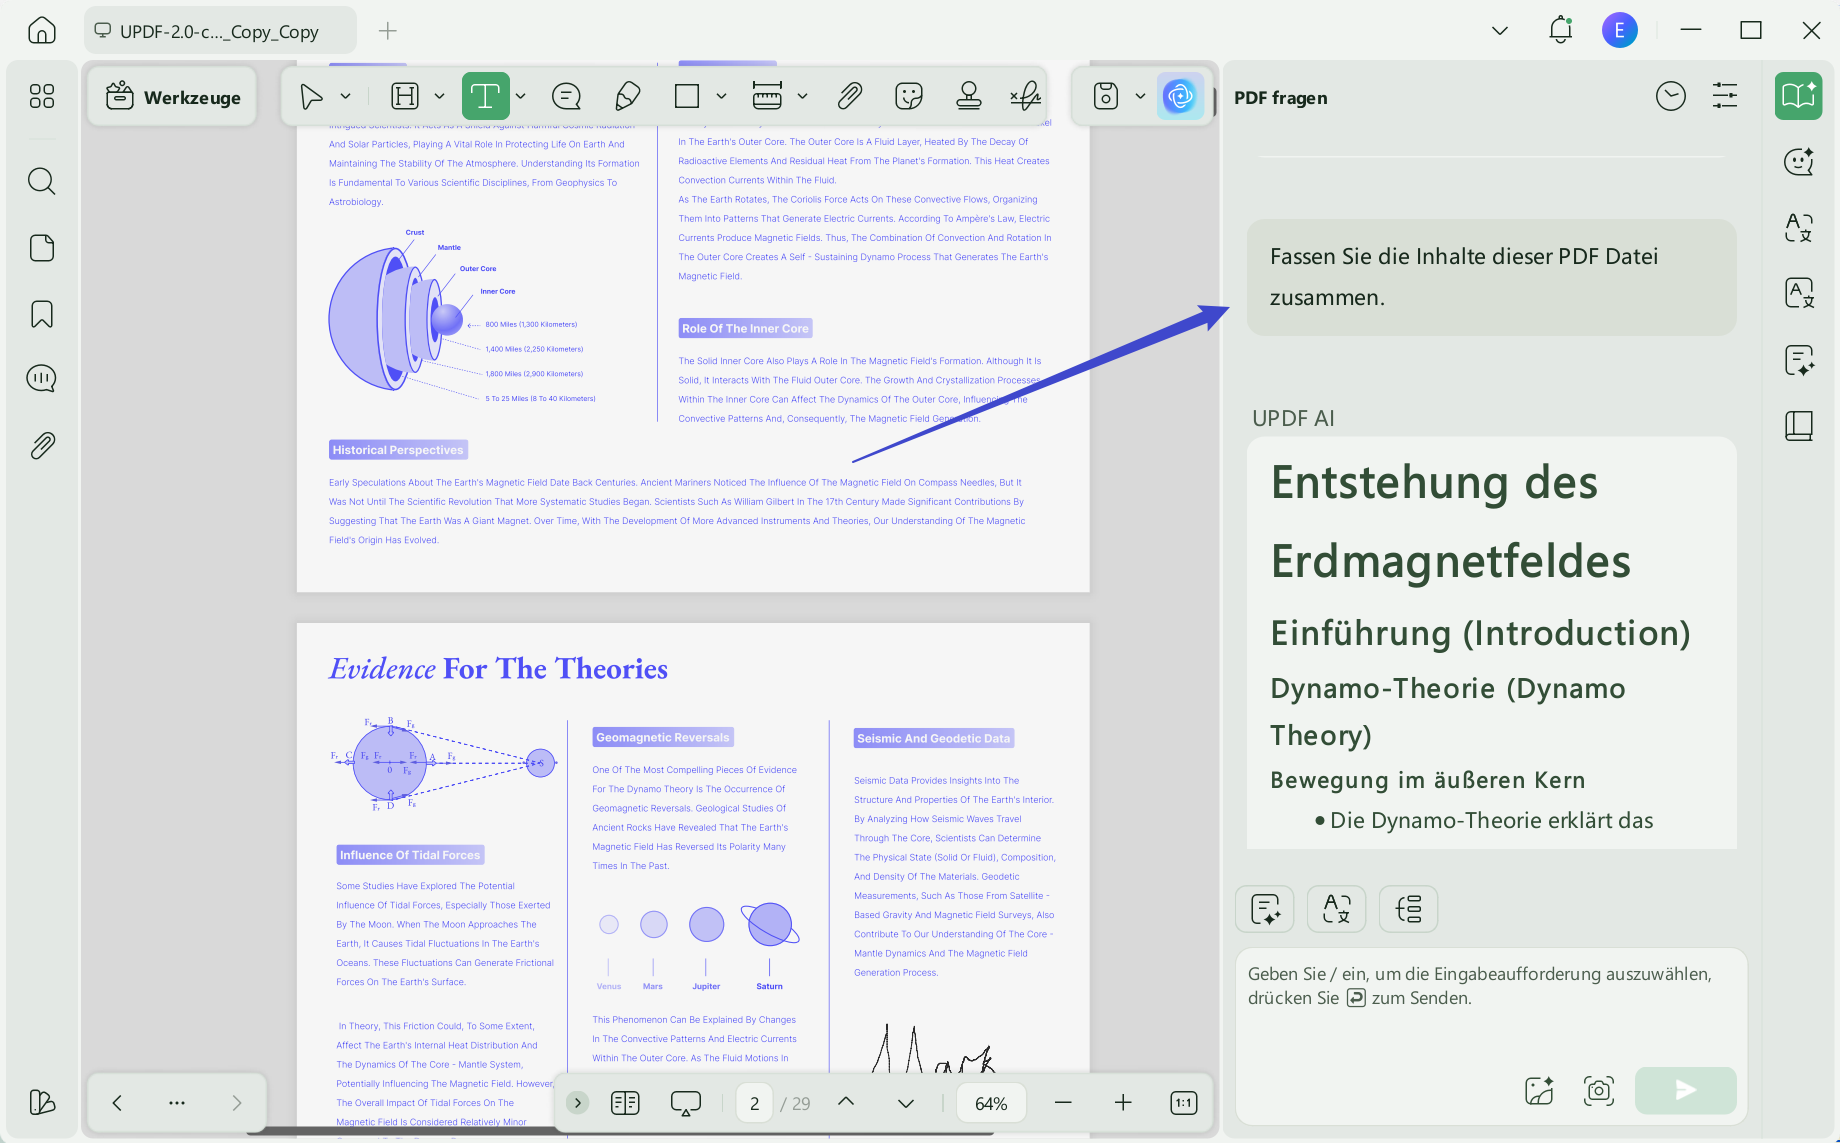Click the save file icon
Screen dimensions: 1840x1143
[x=1105, y=96]
